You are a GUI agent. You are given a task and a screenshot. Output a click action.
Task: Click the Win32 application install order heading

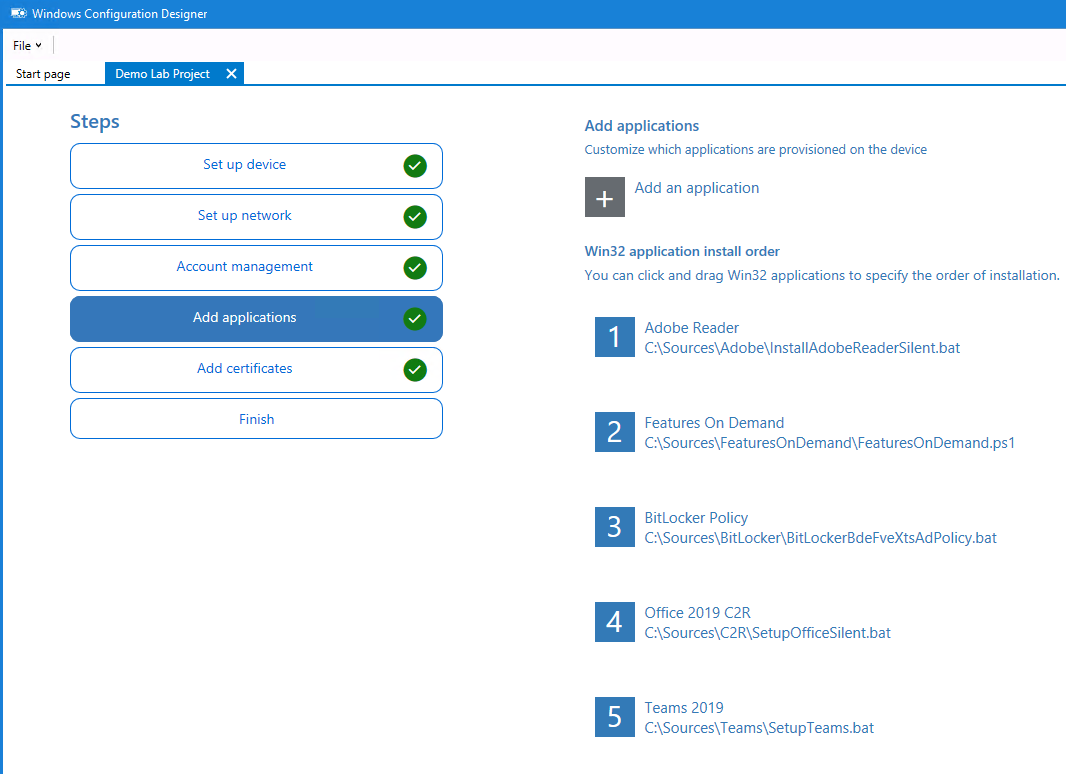682,252
